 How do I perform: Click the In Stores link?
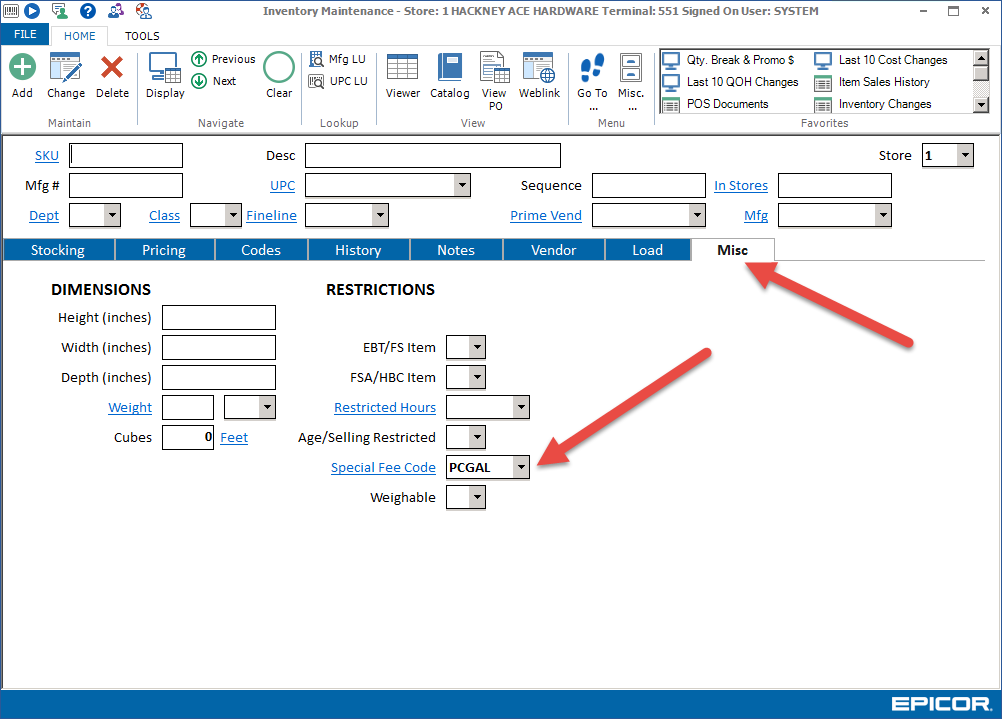pyautogui.click(x=741, y=185)
